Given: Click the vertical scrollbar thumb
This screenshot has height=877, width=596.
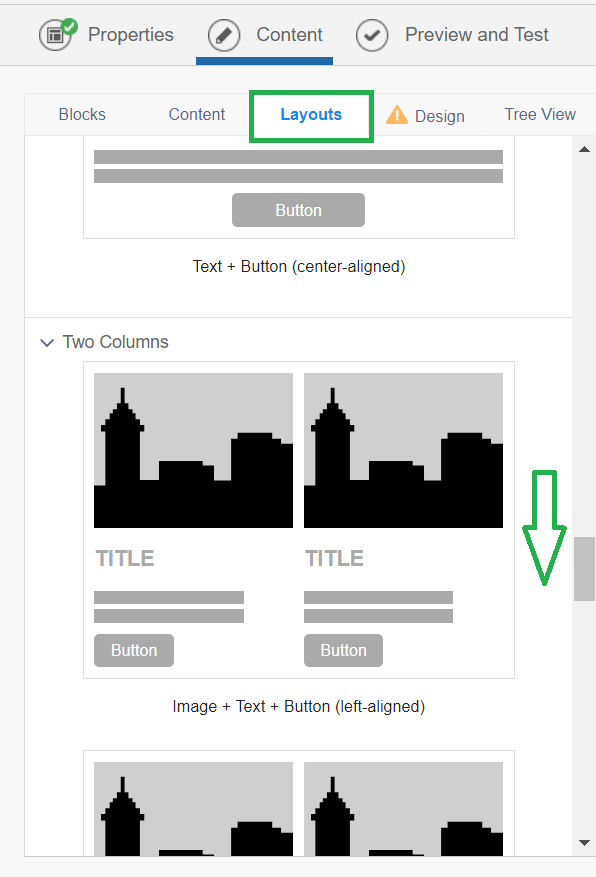Looking at the screenshot, I should [x=584, y=569].
